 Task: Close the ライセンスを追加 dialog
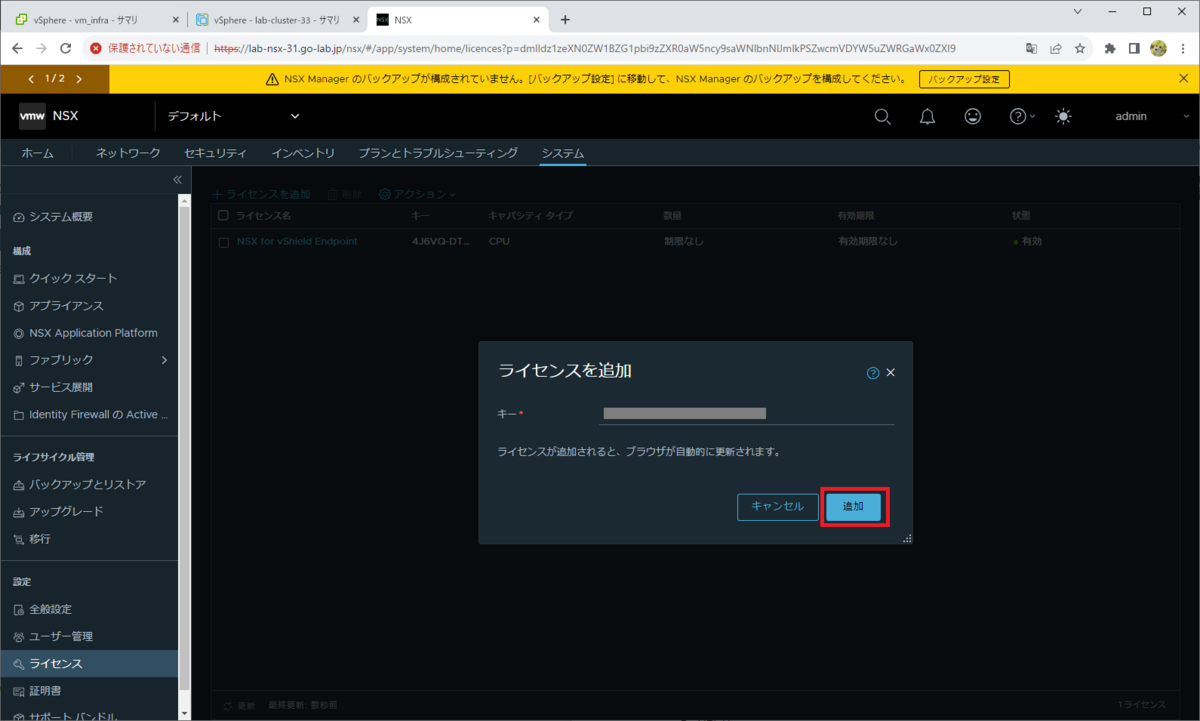891,373
